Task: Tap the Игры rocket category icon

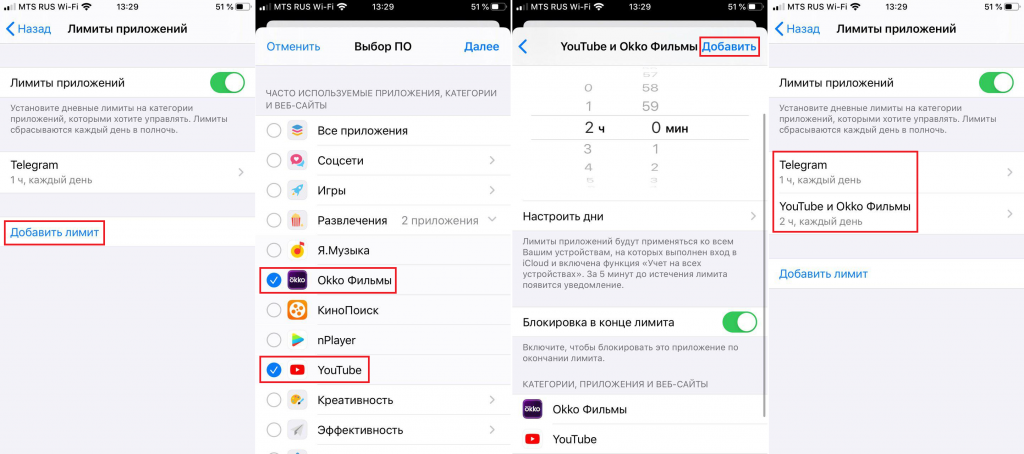Action: 297,190
